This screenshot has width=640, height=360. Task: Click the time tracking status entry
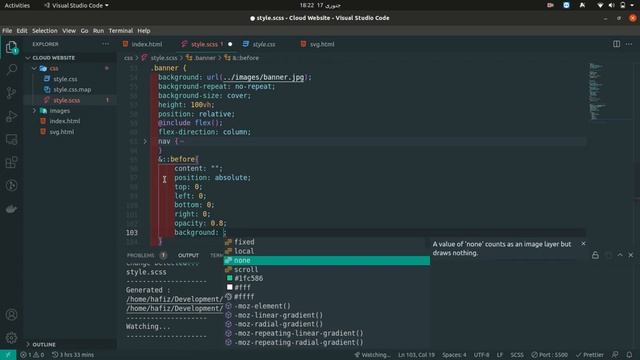pyautogui.click(x=73, y=355)
